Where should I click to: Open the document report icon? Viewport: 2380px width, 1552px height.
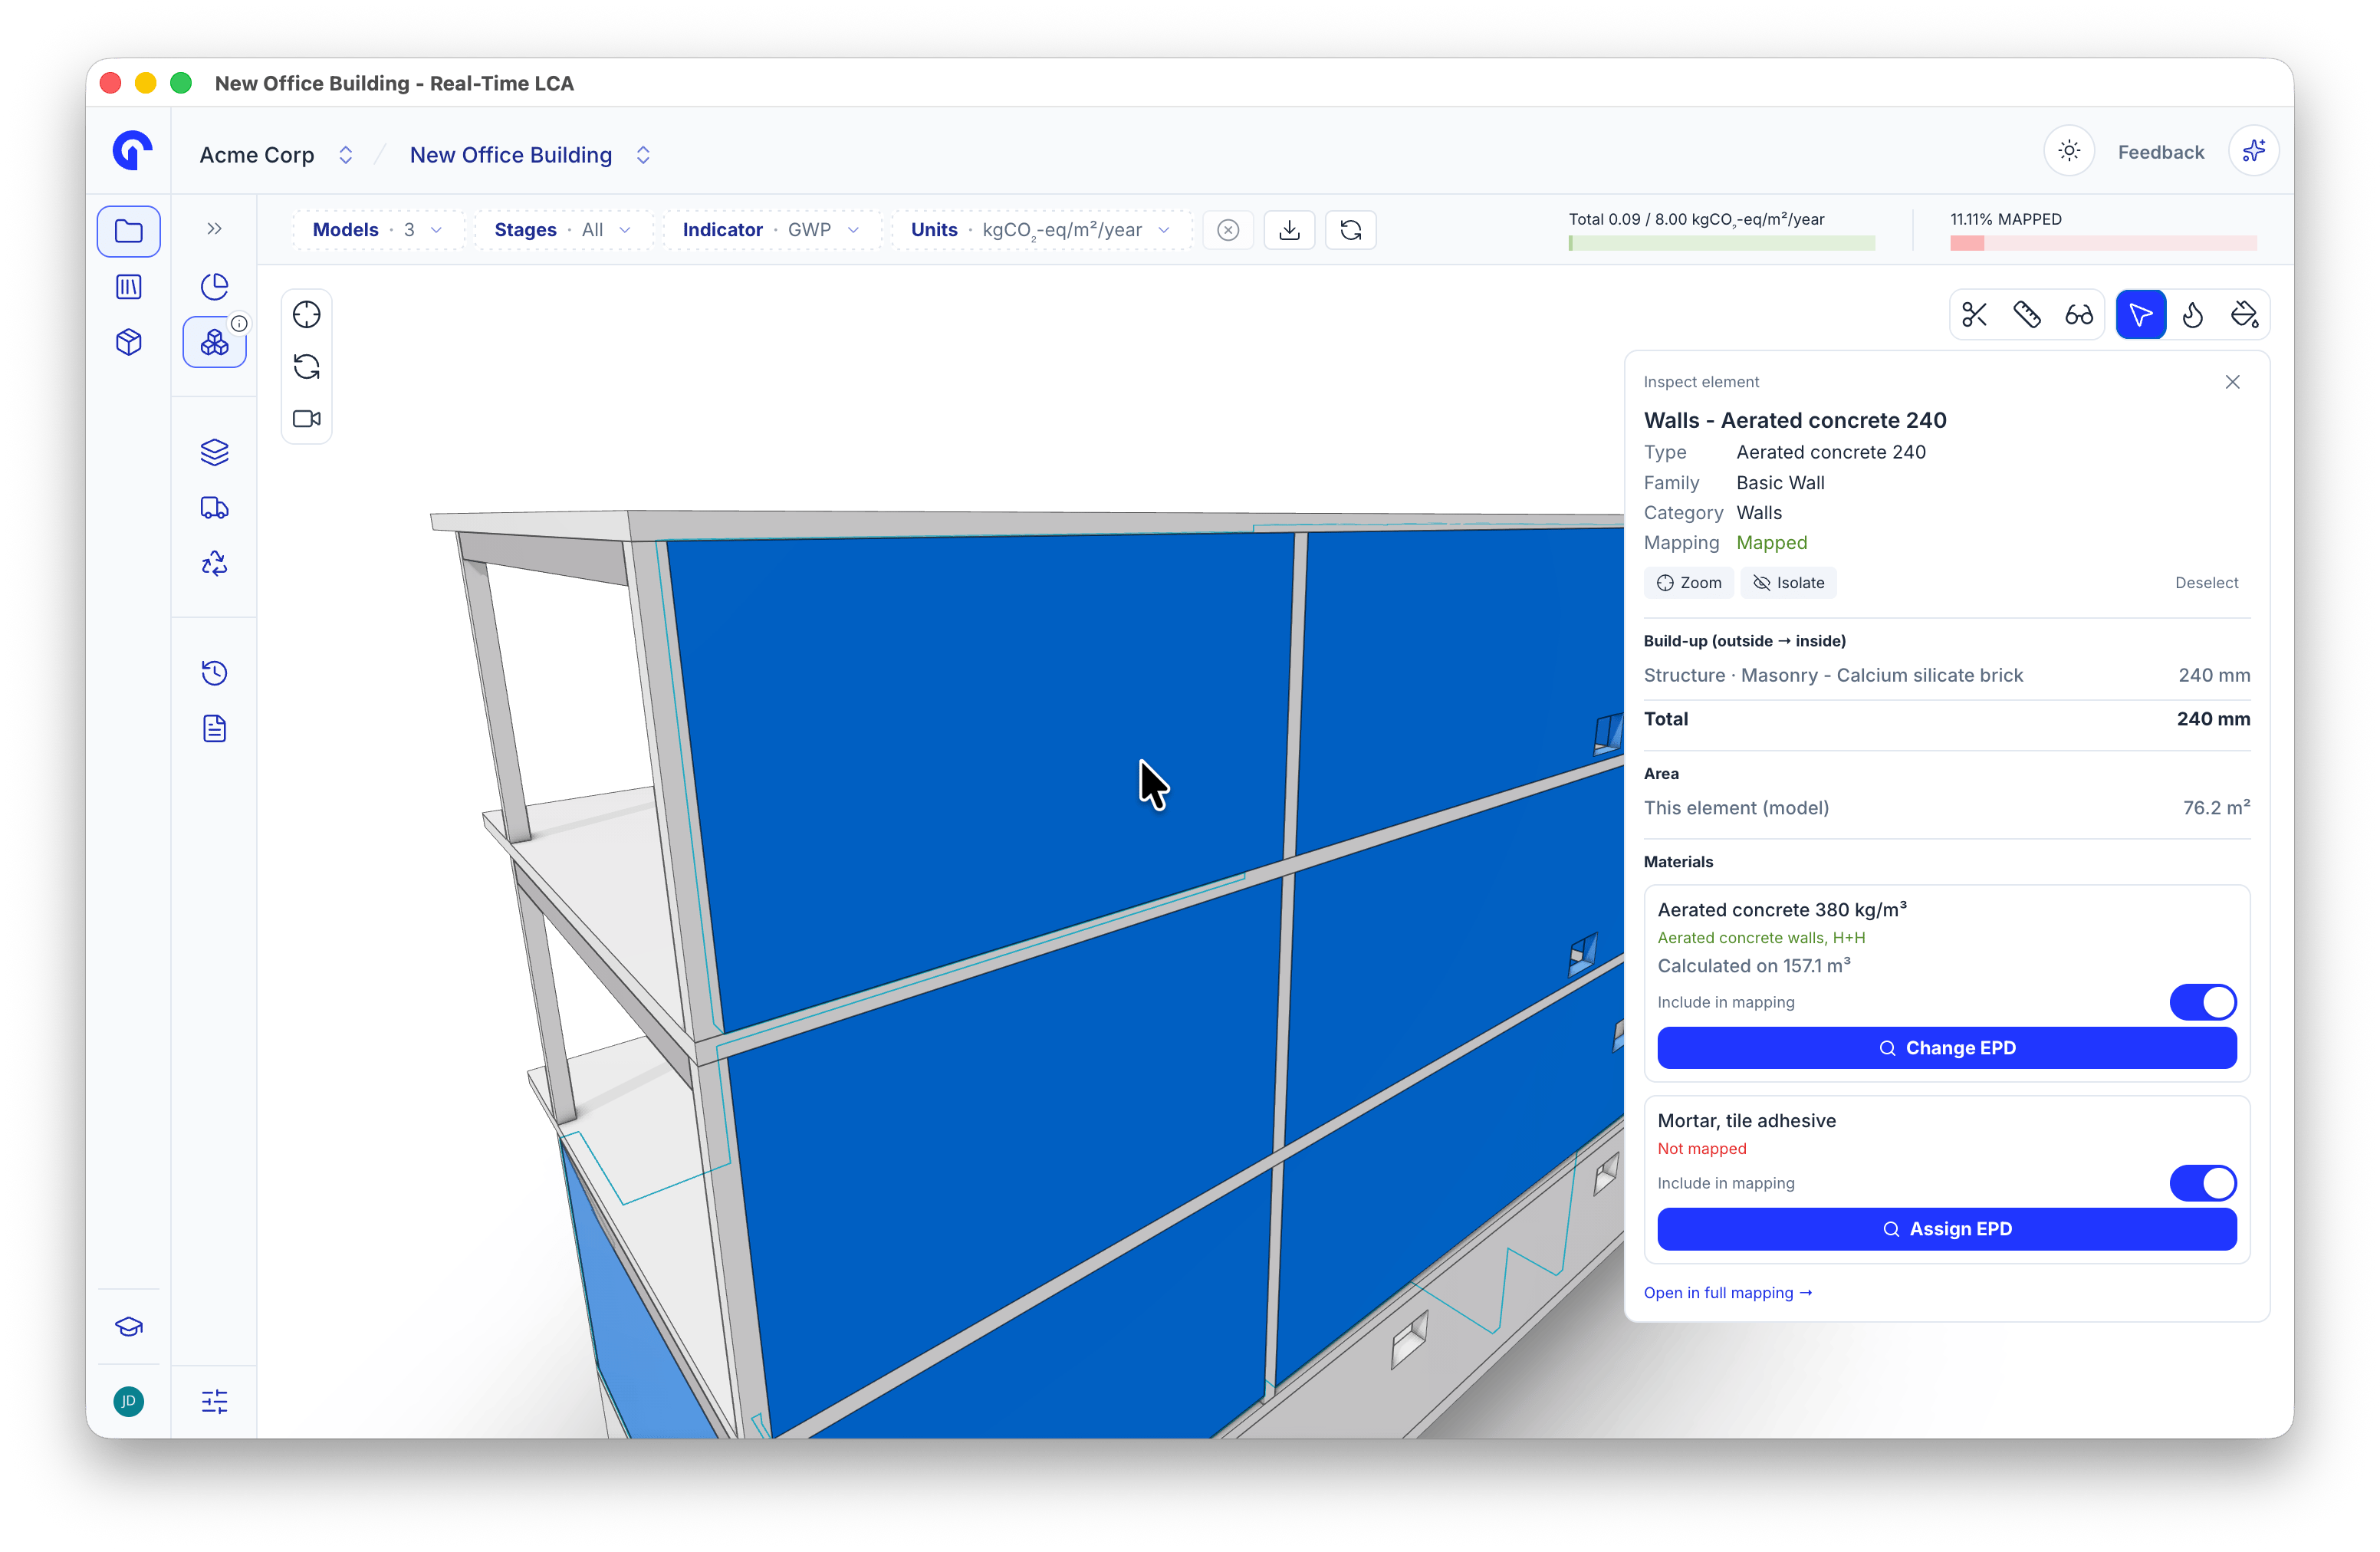point(214,729)
